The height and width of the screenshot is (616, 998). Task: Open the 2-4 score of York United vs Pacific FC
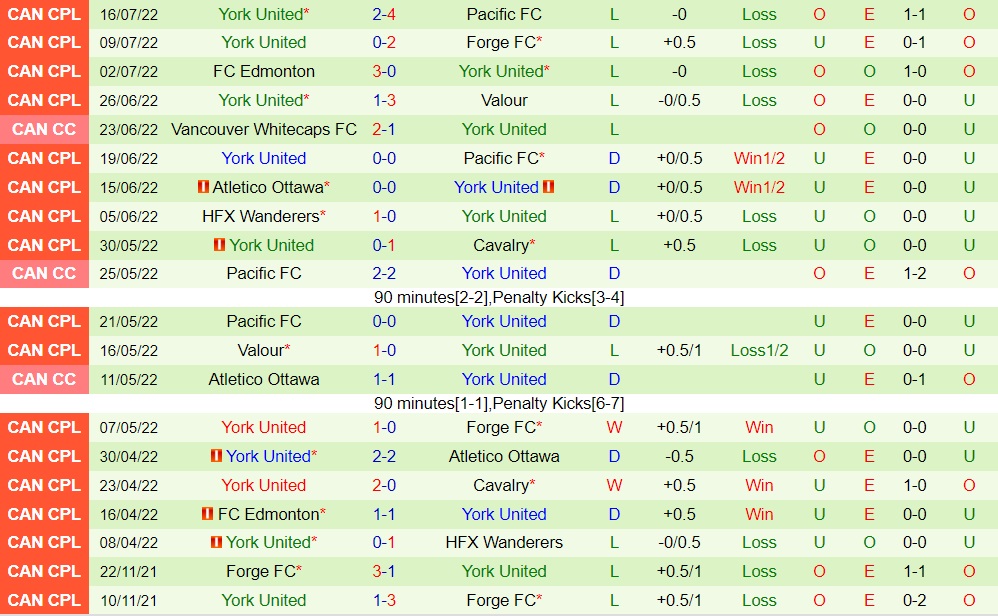point(384,14)
